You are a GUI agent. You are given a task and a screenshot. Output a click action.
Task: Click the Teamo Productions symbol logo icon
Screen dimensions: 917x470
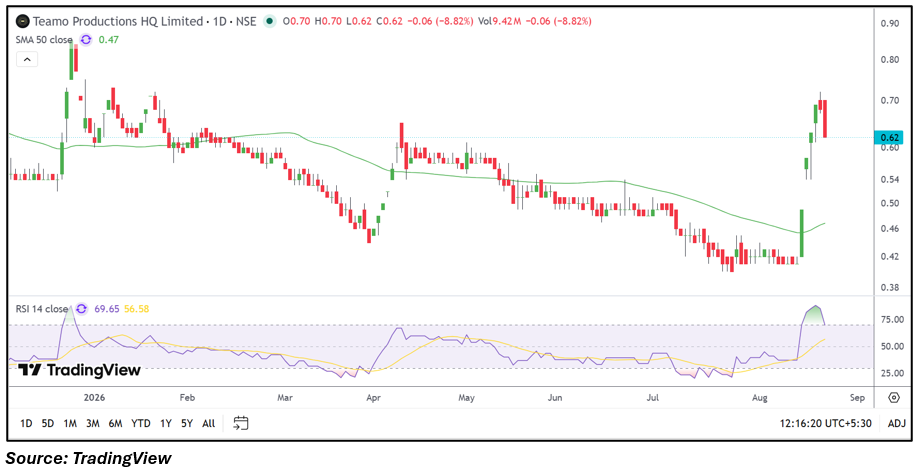click(x=22, y=22)
